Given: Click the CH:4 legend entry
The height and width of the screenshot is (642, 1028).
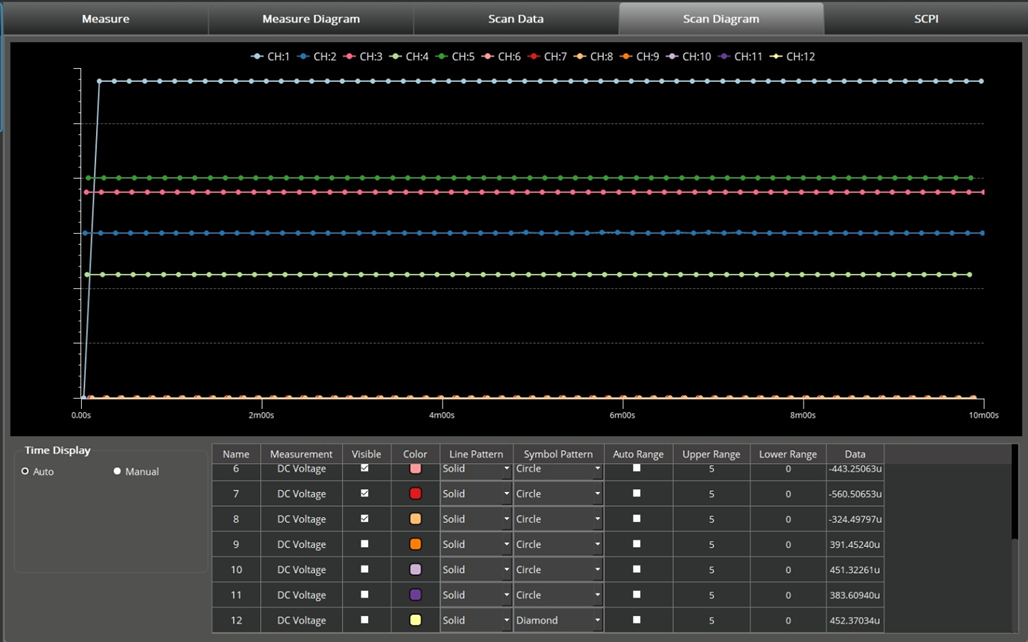Looking at the screenshot, I should pyautogui.click(x=409, y=56).
